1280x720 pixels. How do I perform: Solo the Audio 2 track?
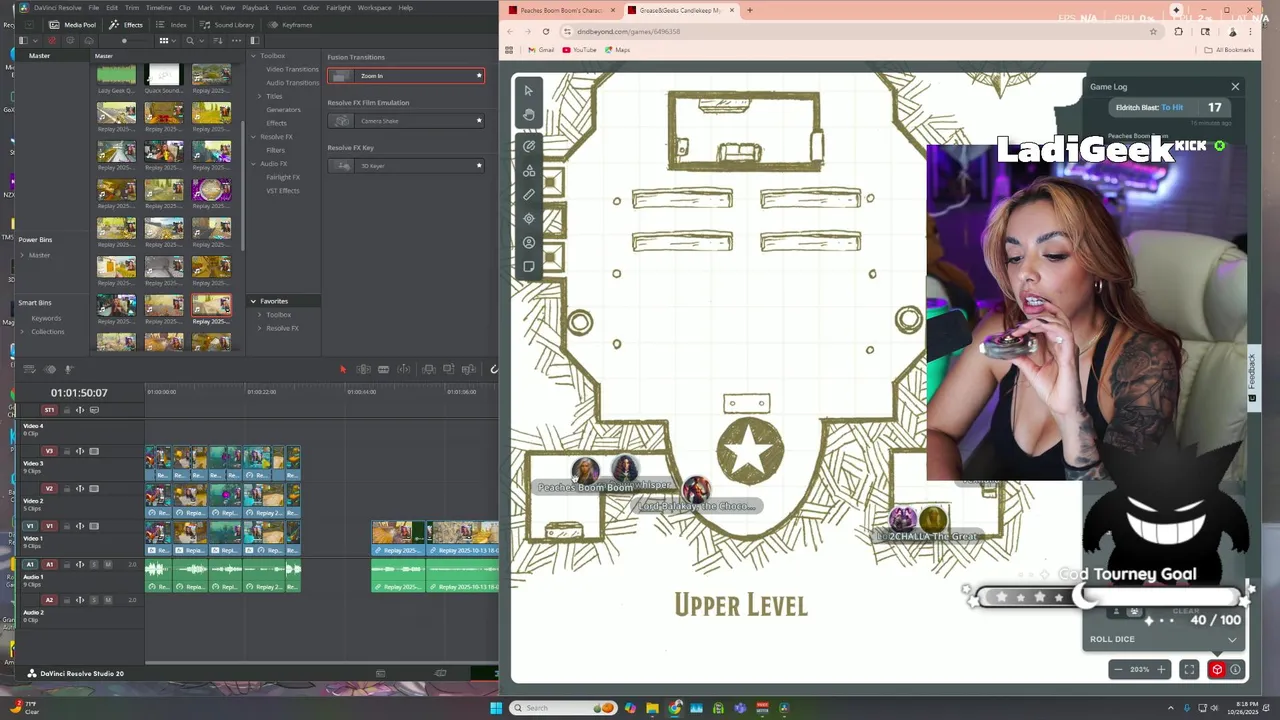(x=94, y=600)
